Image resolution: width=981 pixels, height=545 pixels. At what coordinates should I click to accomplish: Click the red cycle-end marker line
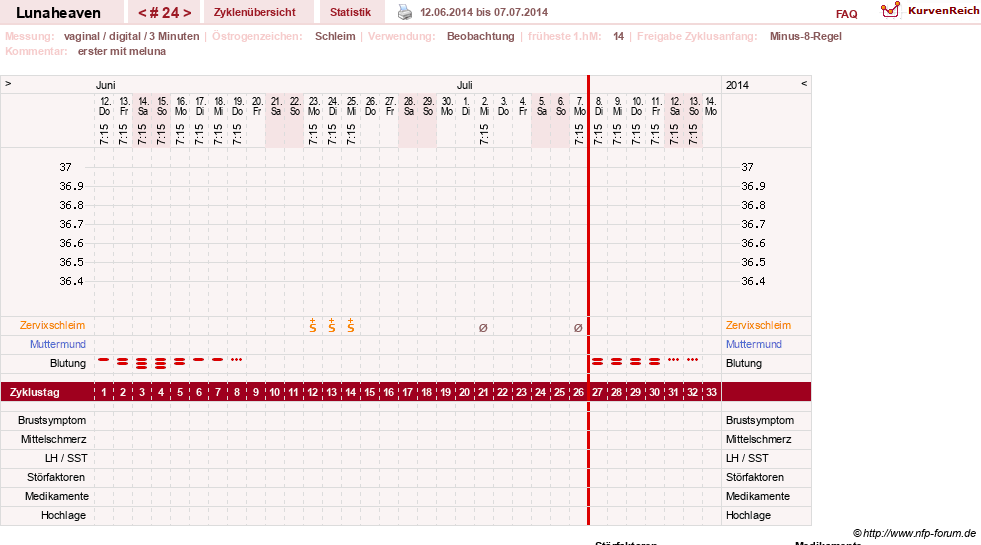click(x=588, y=300)
